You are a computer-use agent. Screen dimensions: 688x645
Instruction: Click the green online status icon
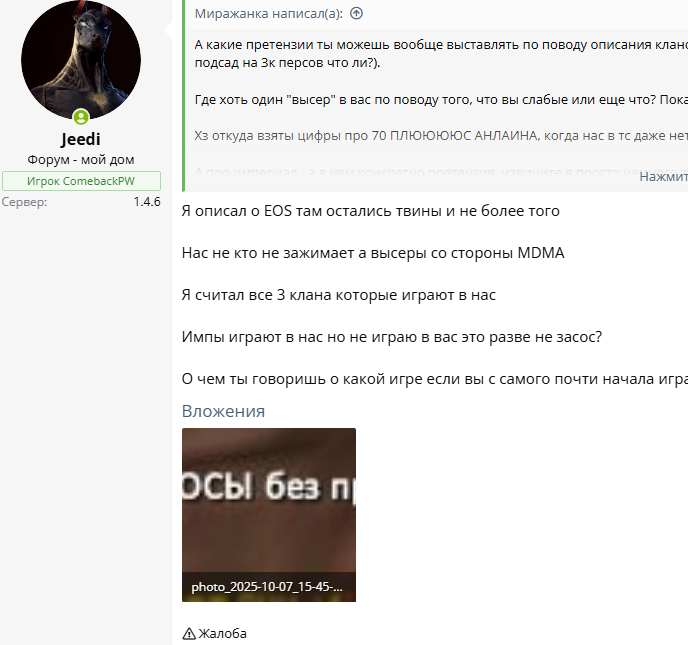pos(81,117)
